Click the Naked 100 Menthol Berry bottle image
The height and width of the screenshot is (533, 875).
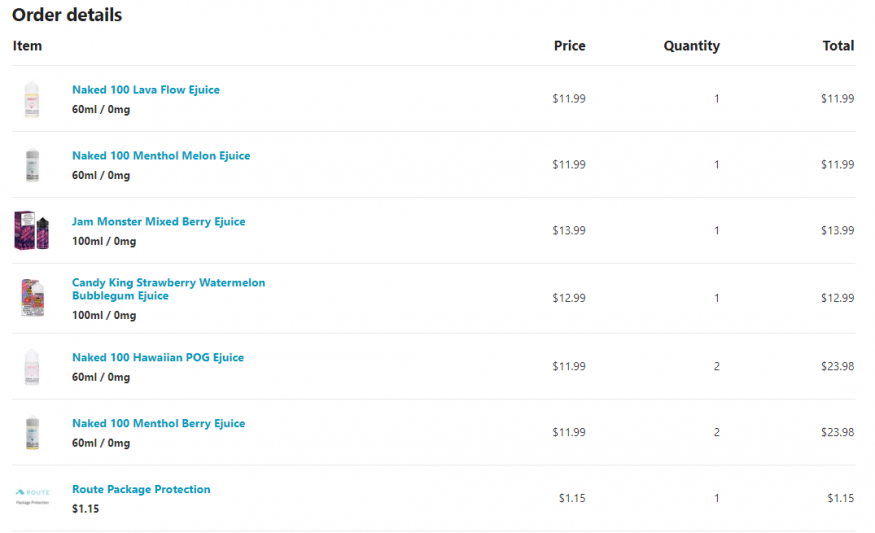coord(32,433)
